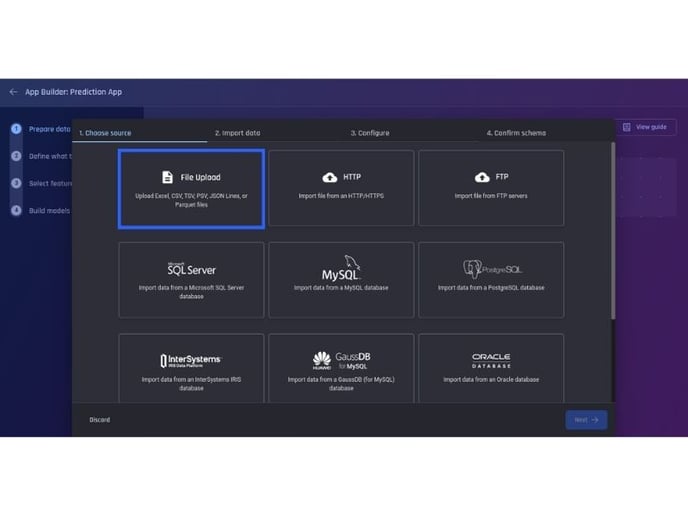The width and height of the screenshot is (688, 516).
Task: Click step 4 circle Build models
Action: tap(16, 211)
